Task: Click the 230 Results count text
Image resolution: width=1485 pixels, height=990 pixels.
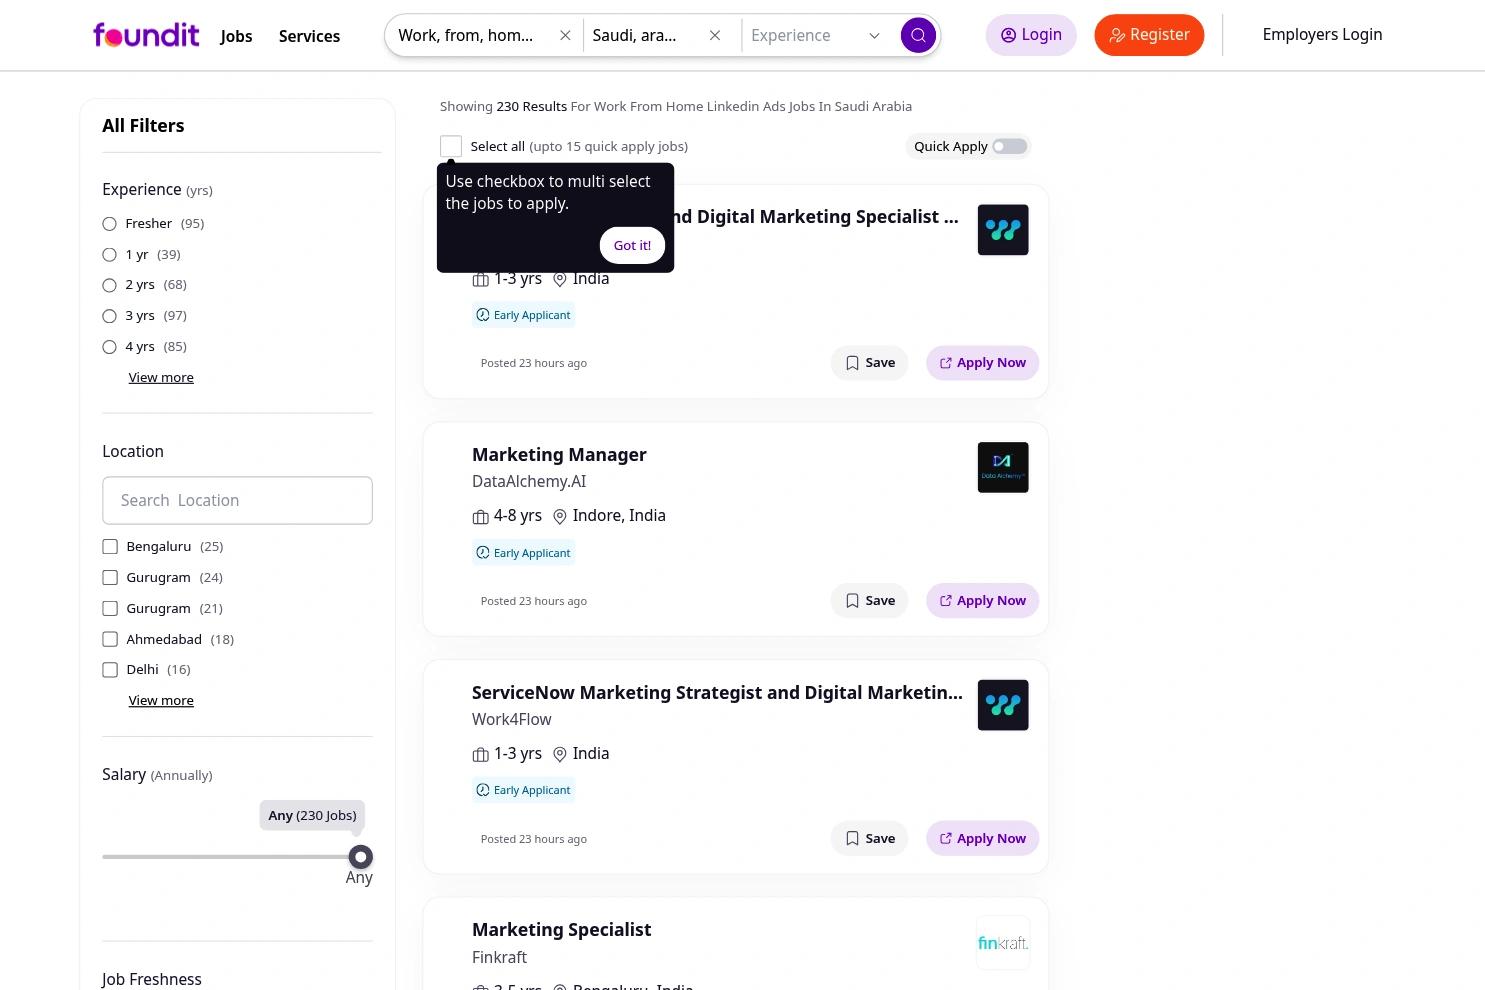Action: 532,106
